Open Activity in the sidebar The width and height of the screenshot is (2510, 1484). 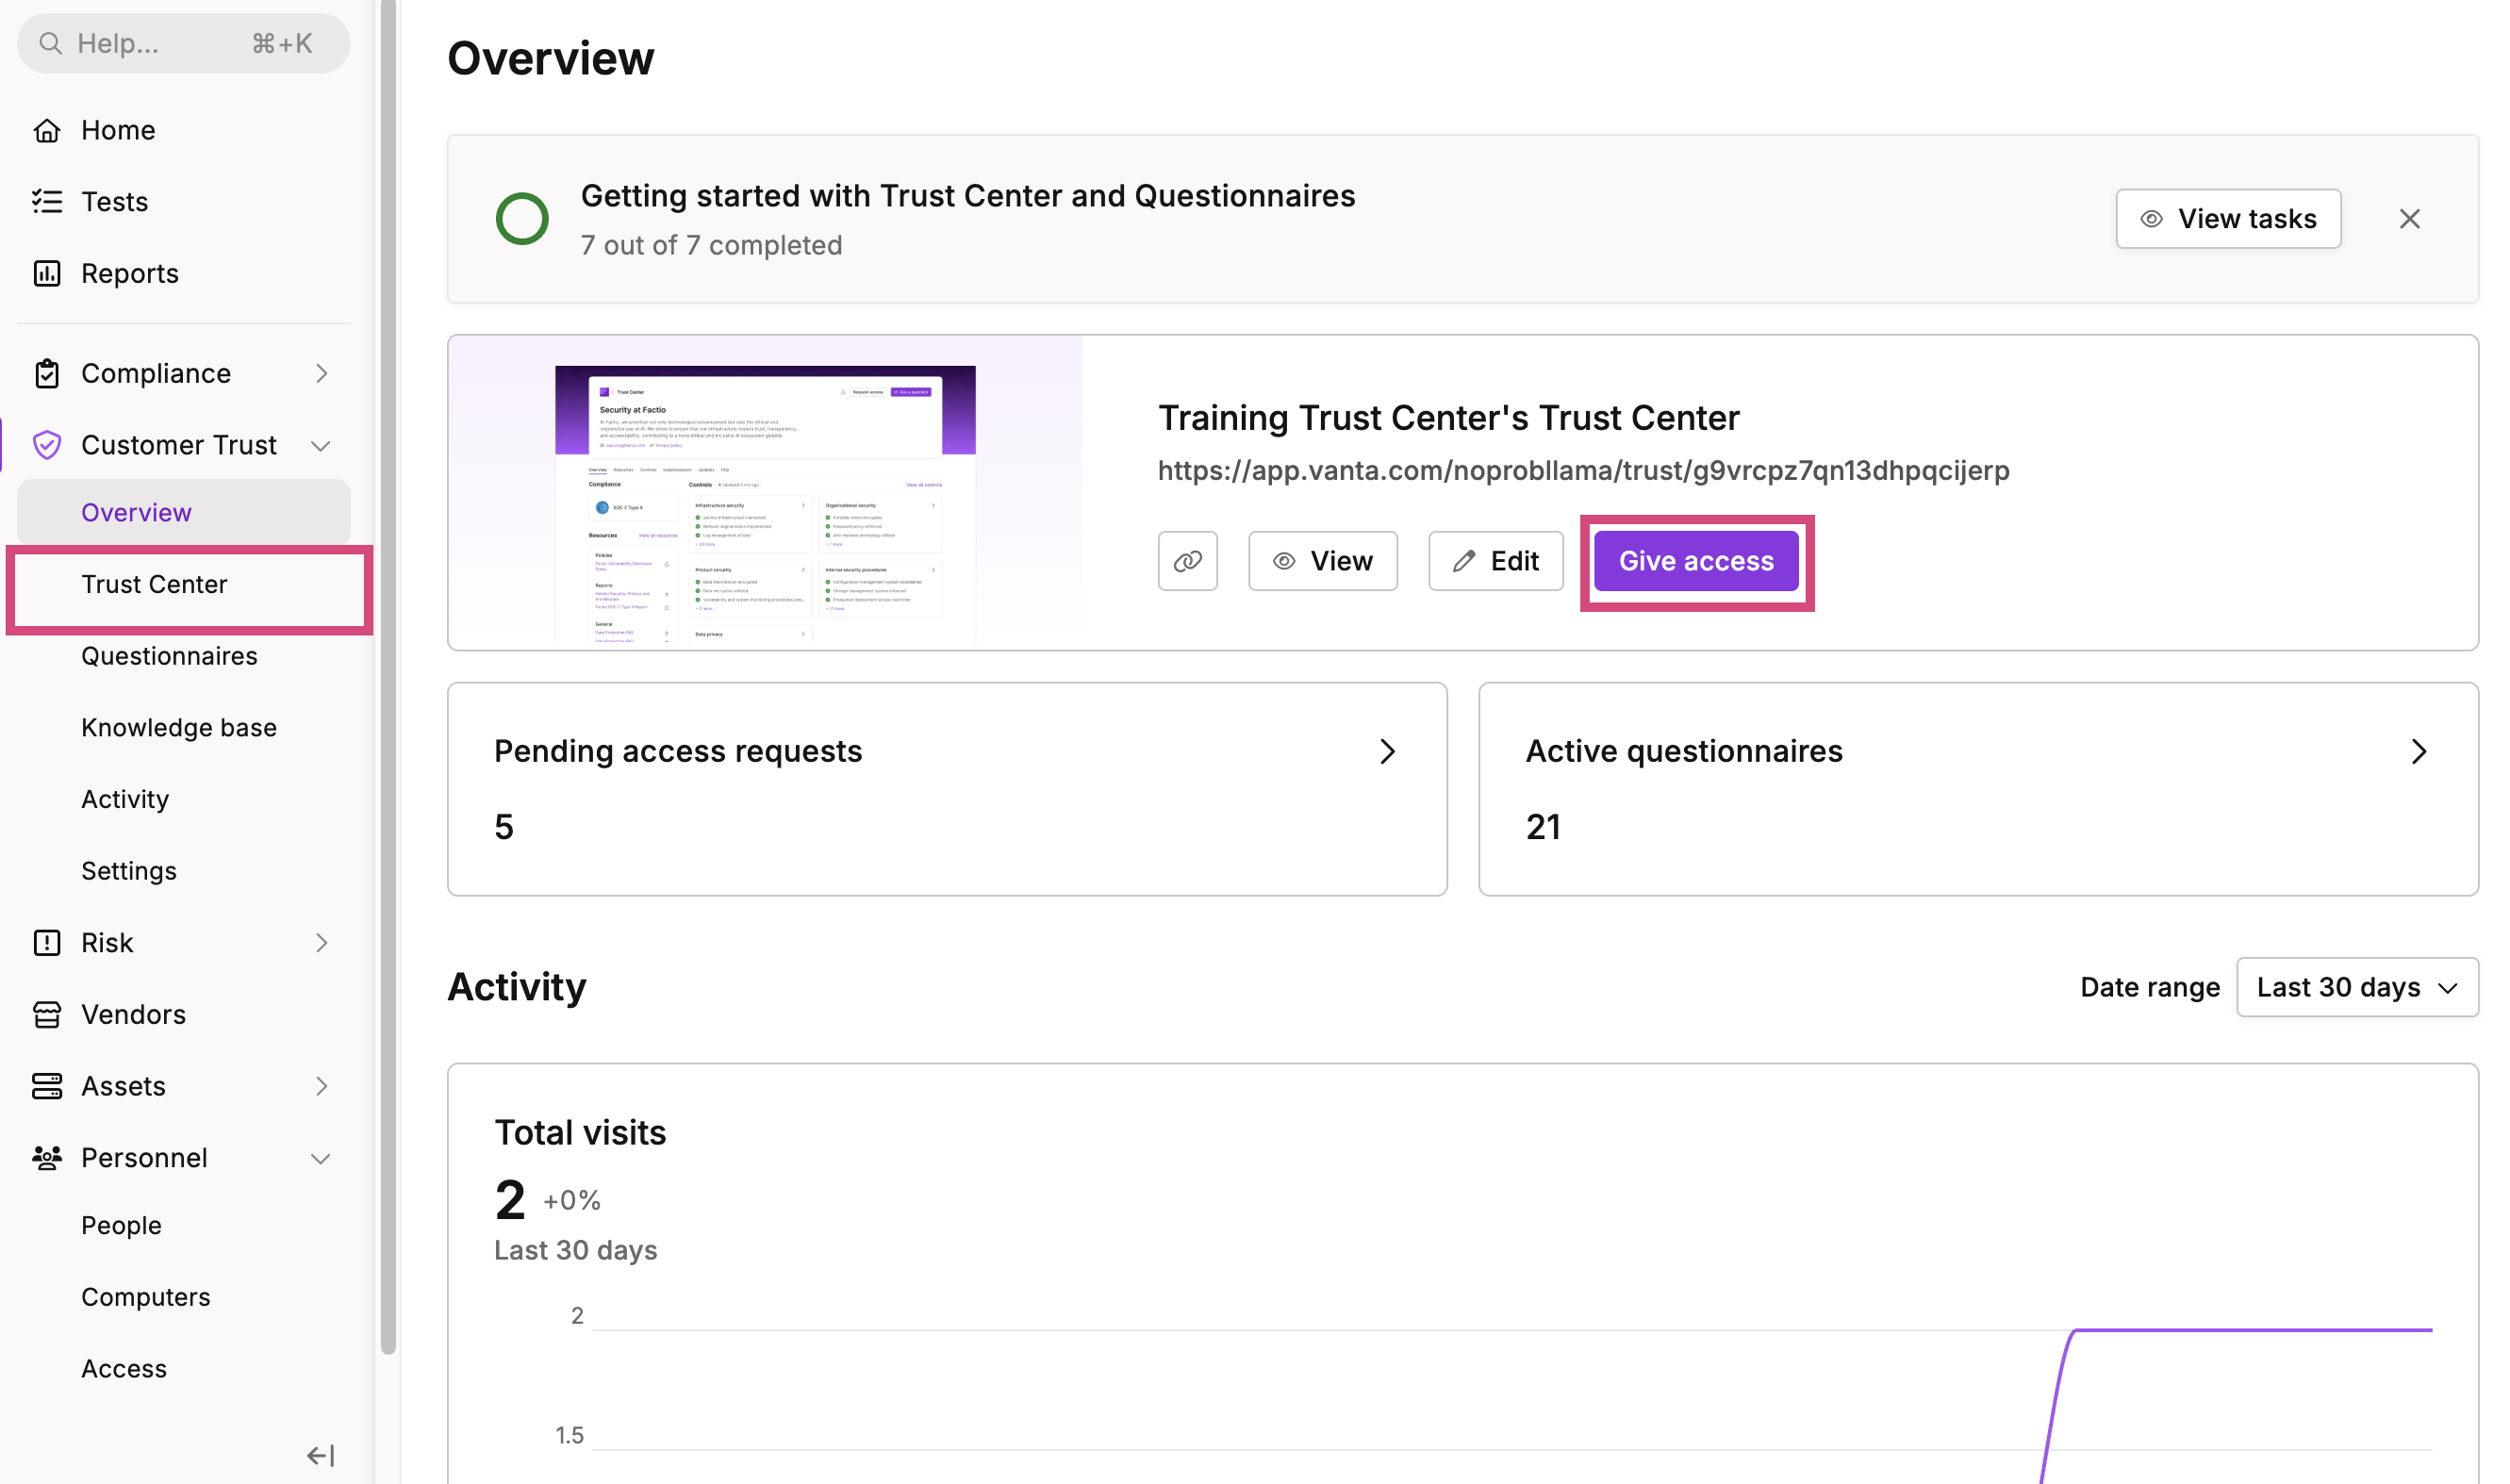point(184,799)
